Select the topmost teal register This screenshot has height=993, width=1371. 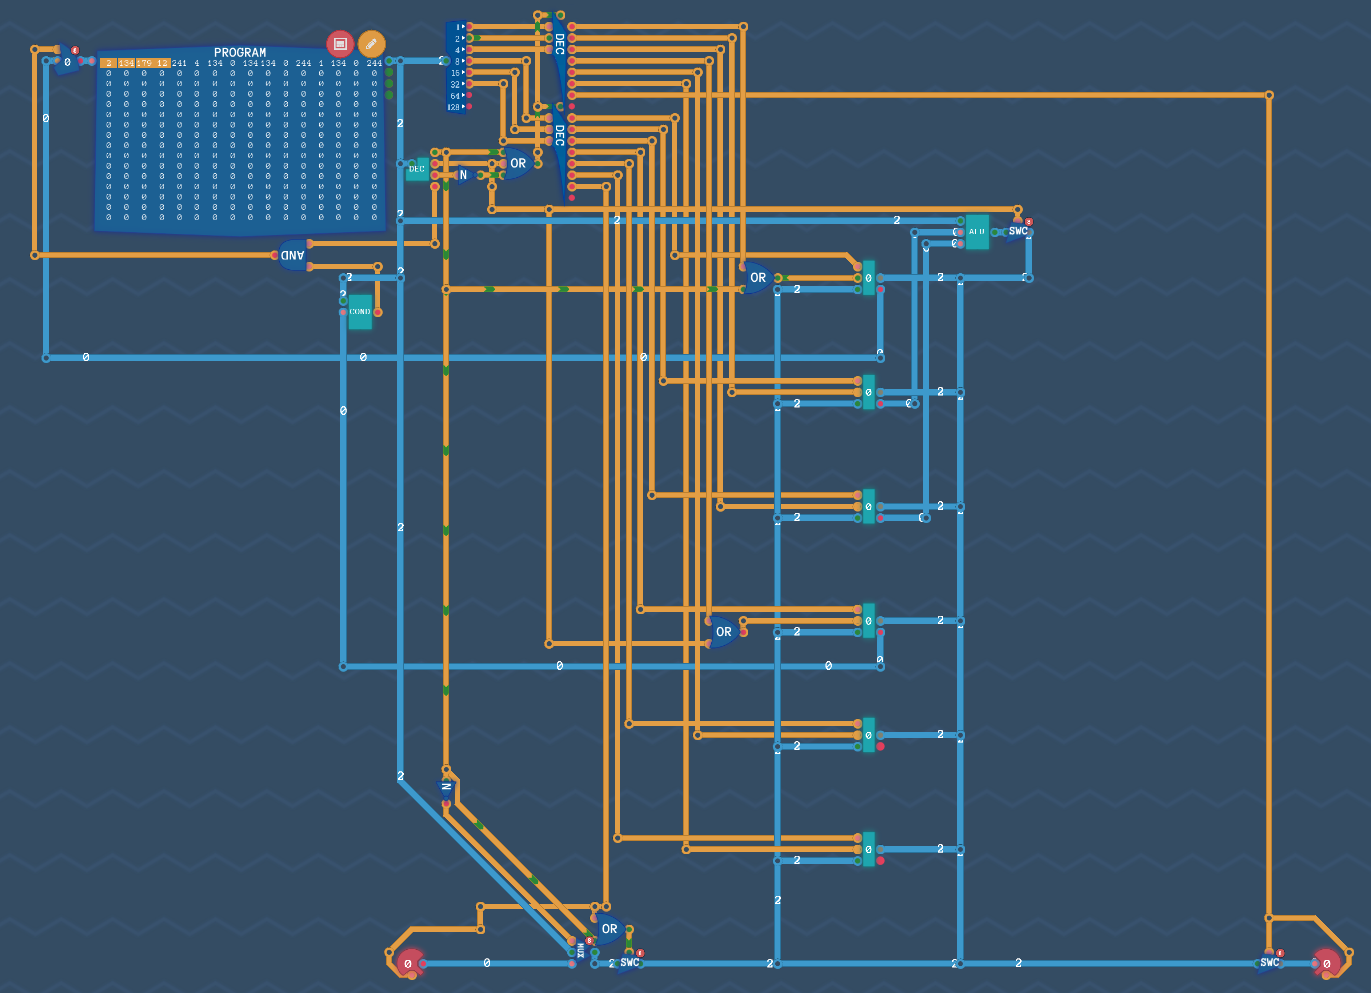coord(868,278)
